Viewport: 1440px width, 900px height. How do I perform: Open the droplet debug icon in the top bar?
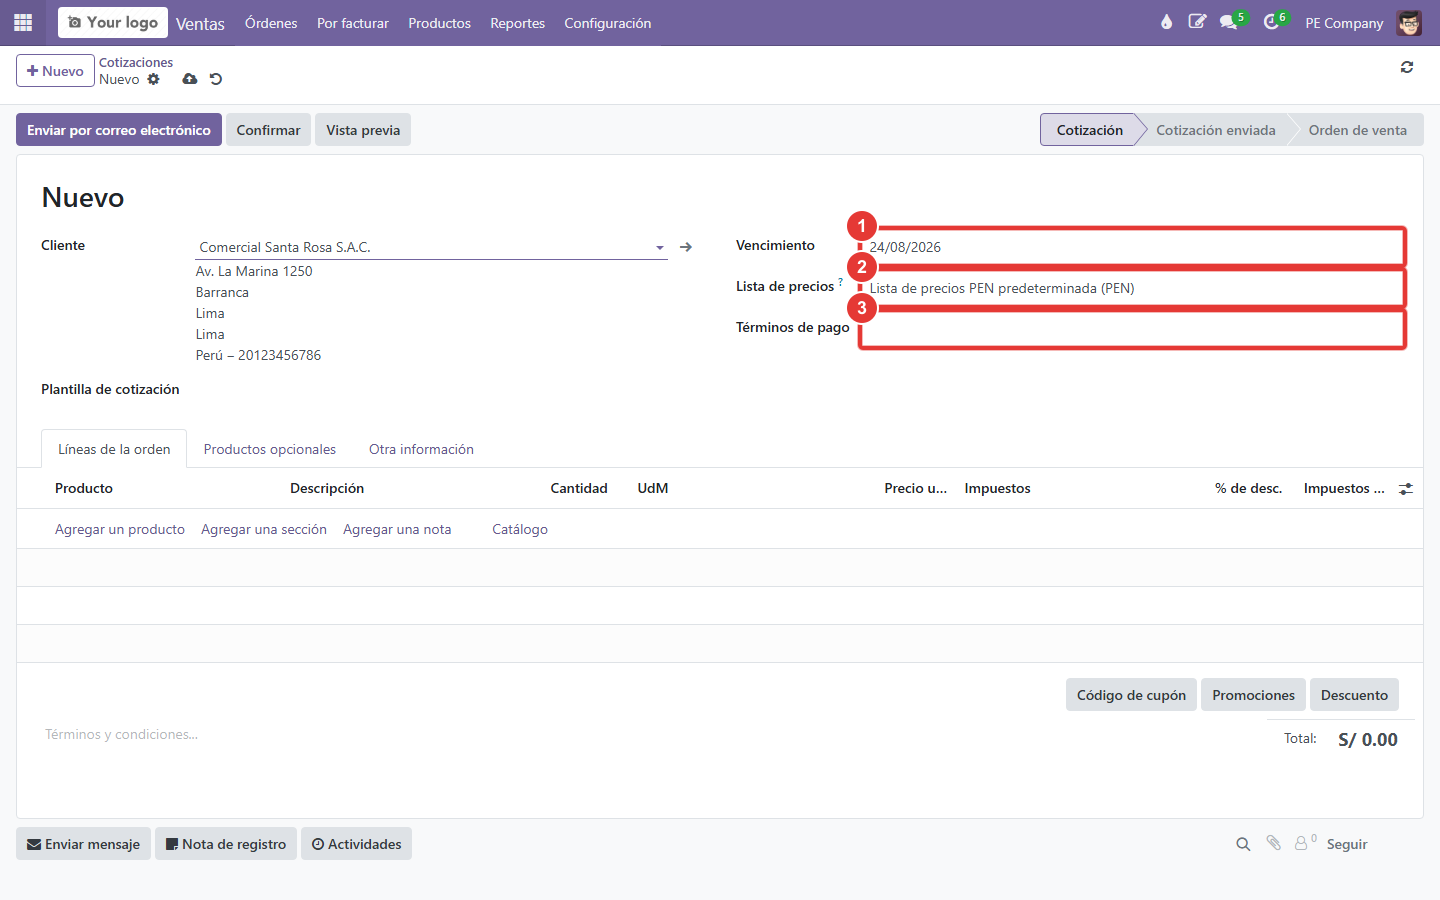1166,22
